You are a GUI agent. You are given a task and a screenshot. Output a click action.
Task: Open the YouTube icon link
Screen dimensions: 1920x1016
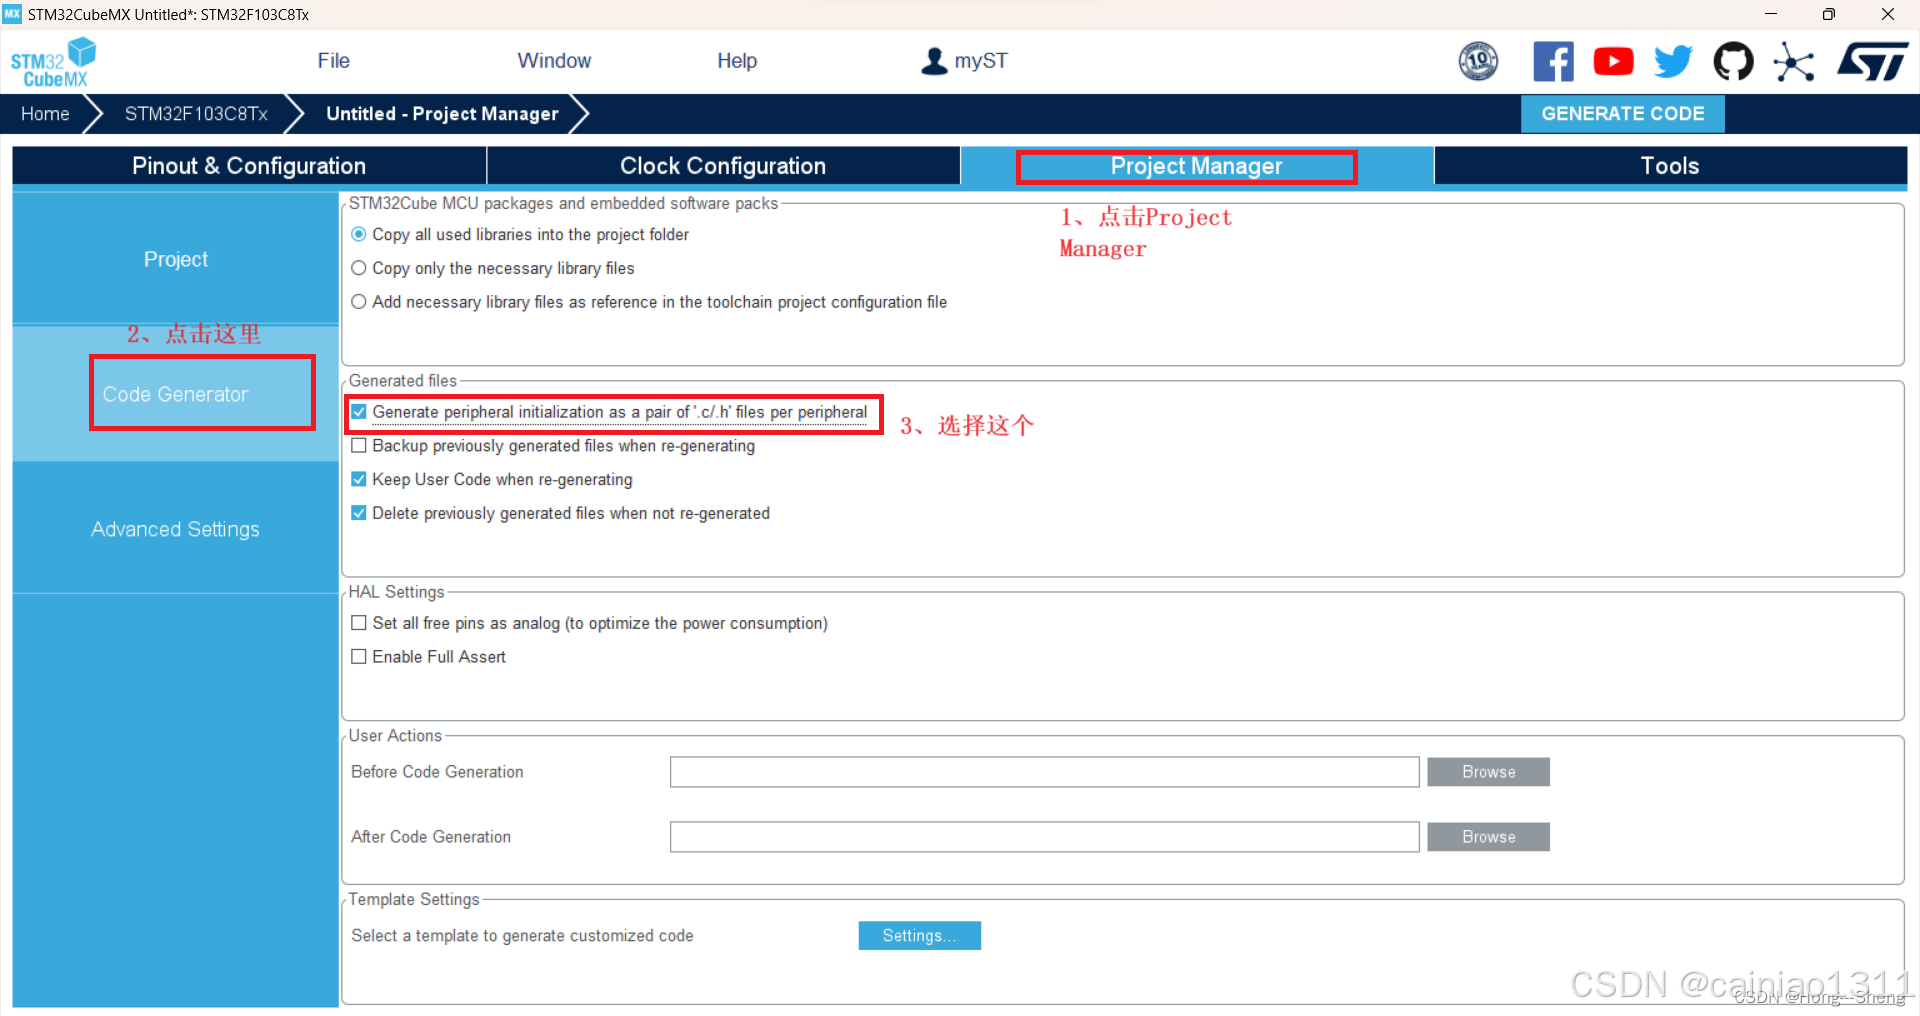tap(1613, 61)
